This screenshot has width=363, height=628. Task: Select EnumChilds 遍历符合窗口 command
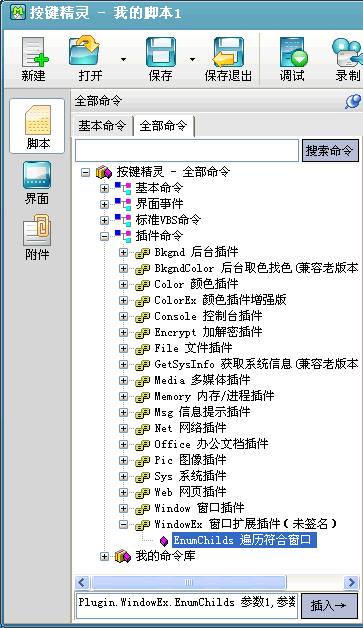point(244,540)
